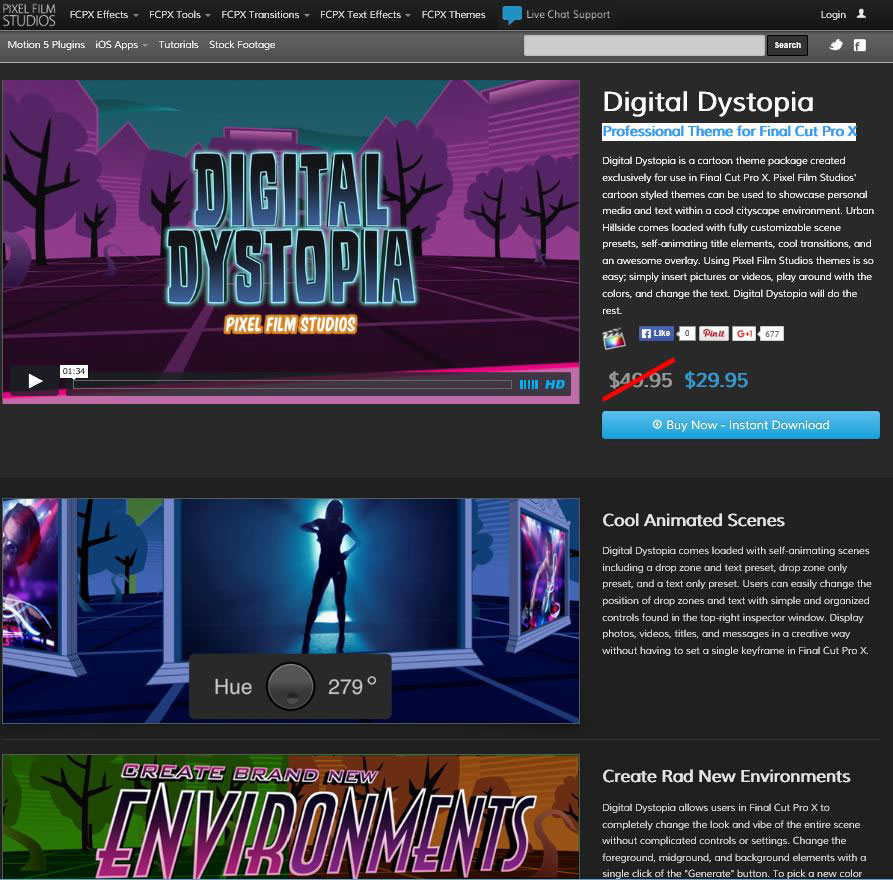The image size is (893, 880).
Task: Focus the search input field
Action: tap(644, 46)
